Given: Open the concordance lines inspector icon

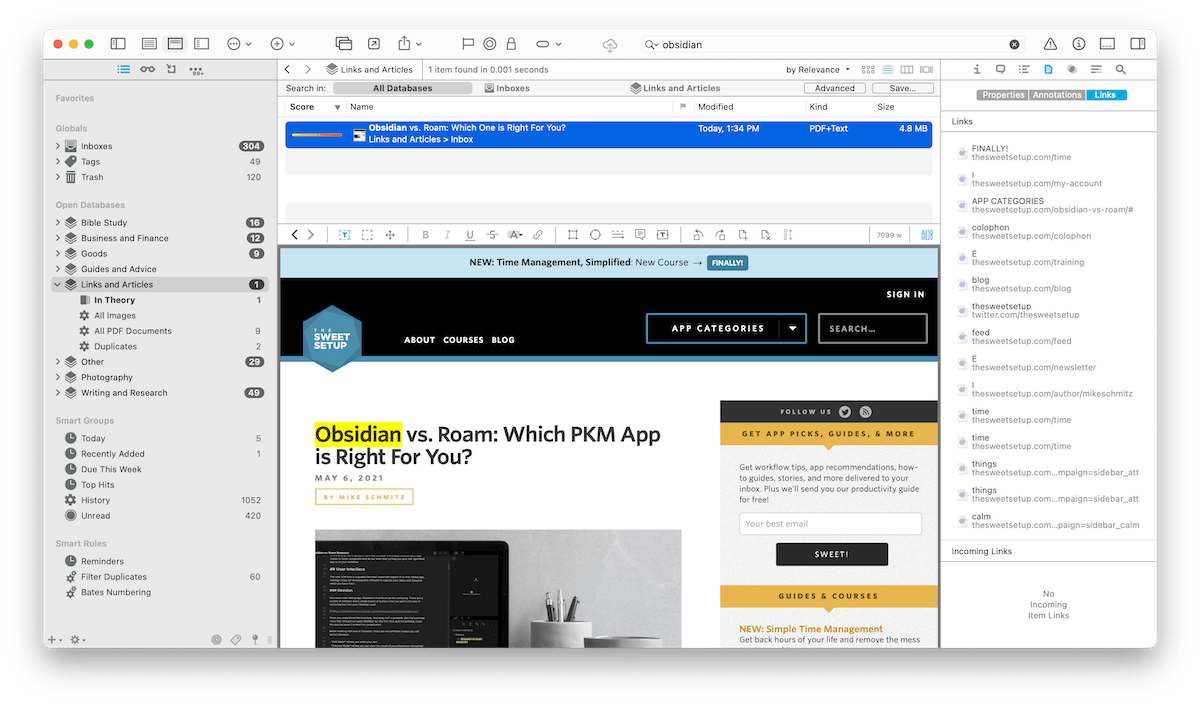Looking at the screenshot, I should pyautogui.click(x=1096, y=70).
